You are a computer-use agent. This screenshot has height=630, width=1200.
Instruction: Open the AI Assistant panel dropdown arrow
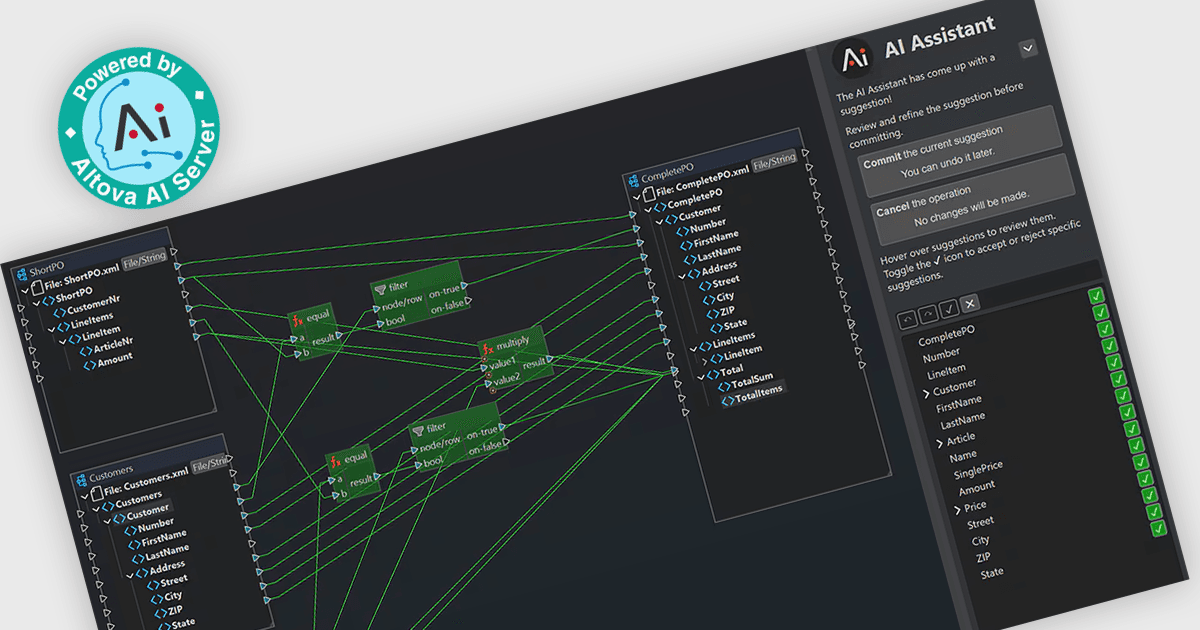(1026, 48)
